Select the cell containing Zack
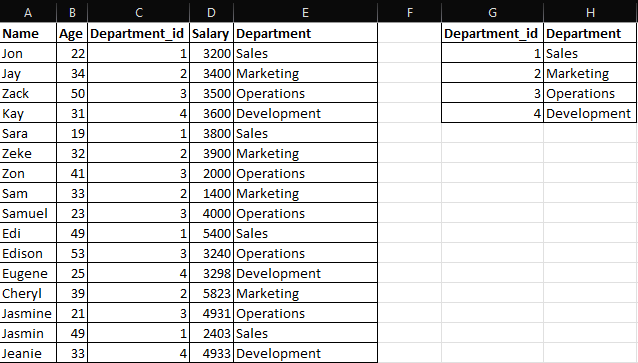 (x=28, y=93)
